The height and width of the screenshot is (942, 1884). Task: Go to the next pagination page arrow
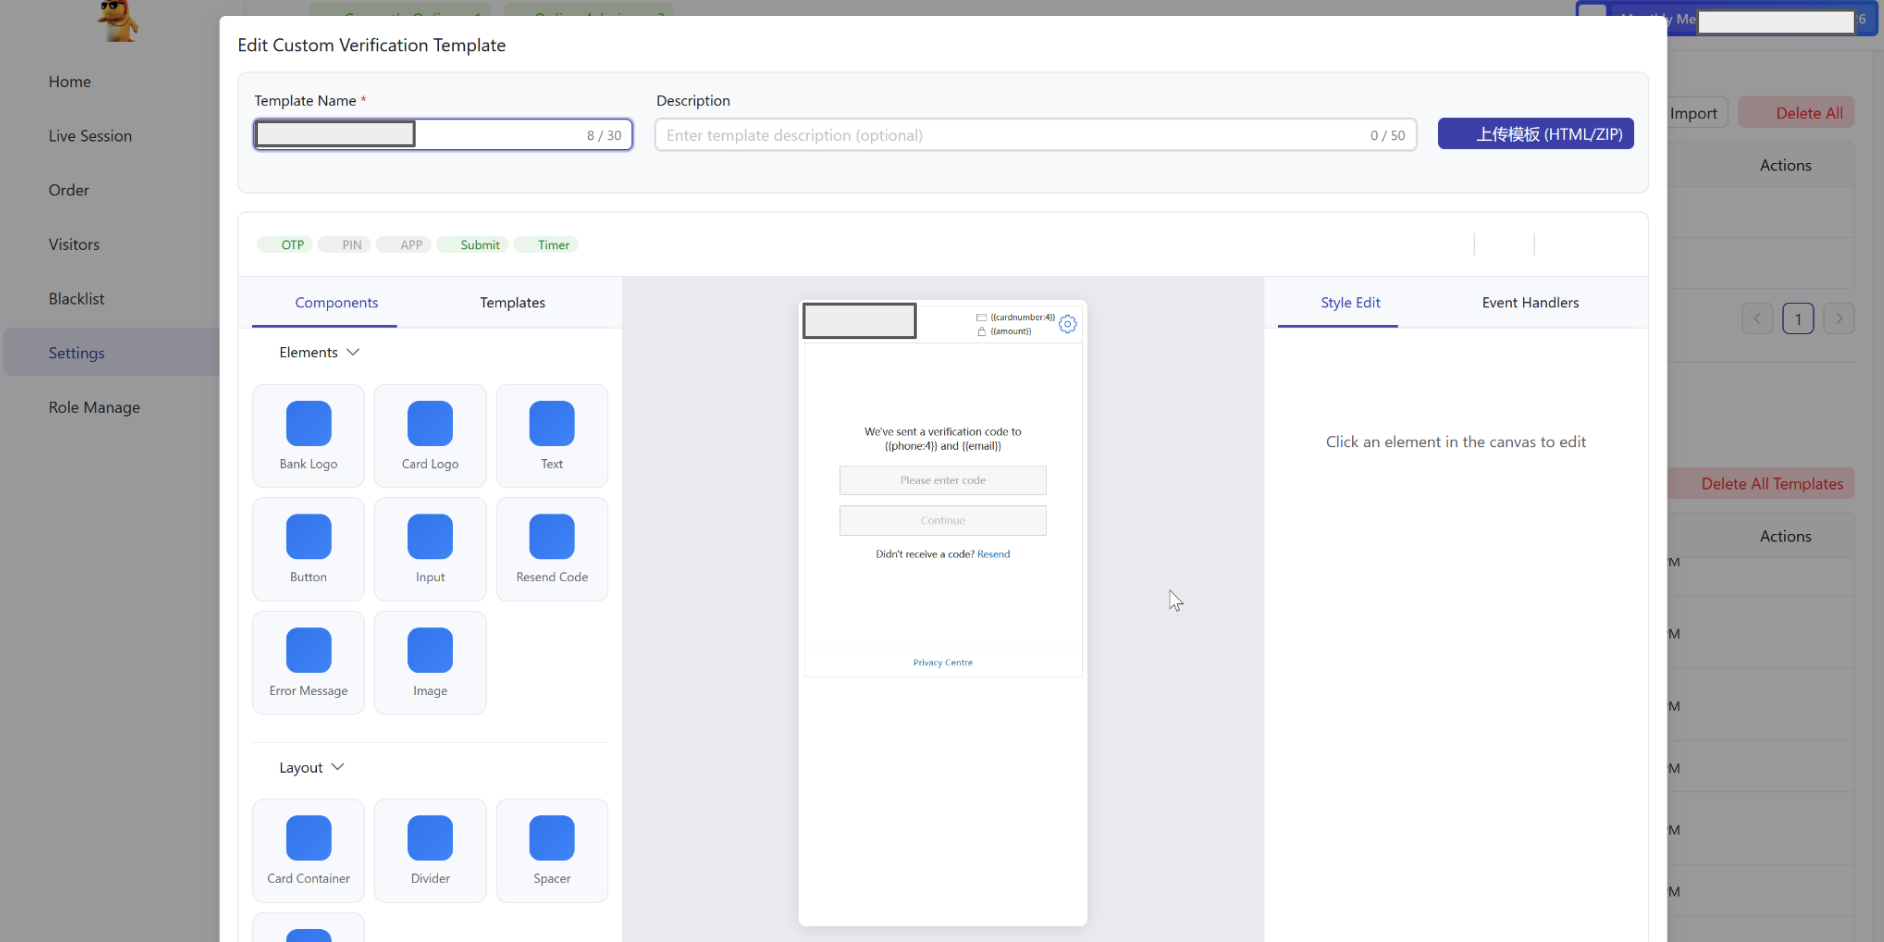pyautogui.click(x=1838, y=319)
